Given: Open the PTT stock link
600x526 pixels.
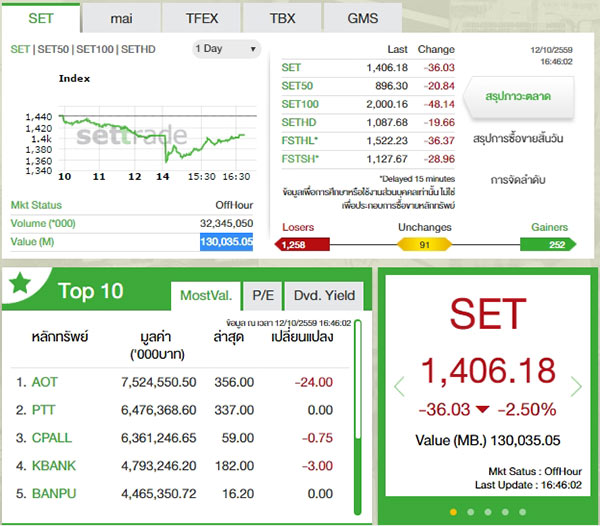Looking at the screenshot, I should (44, 410).
